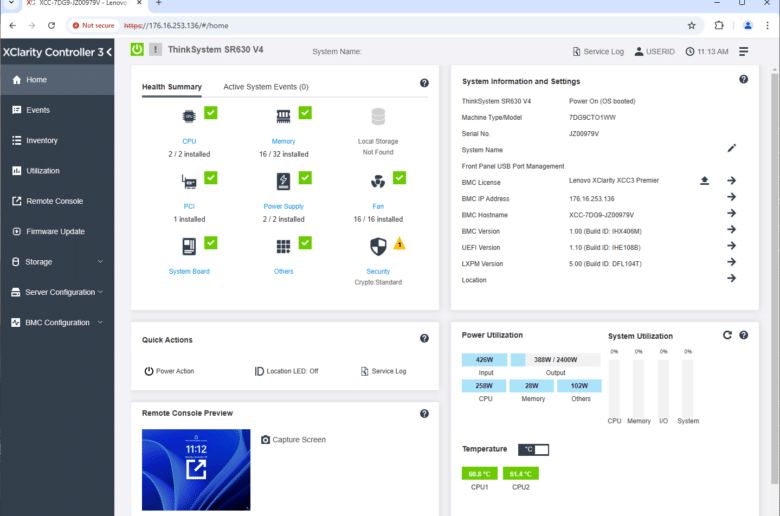Click the CPU1 temperature reading
This screenshot has height=516, width=780.
(480, 474)
